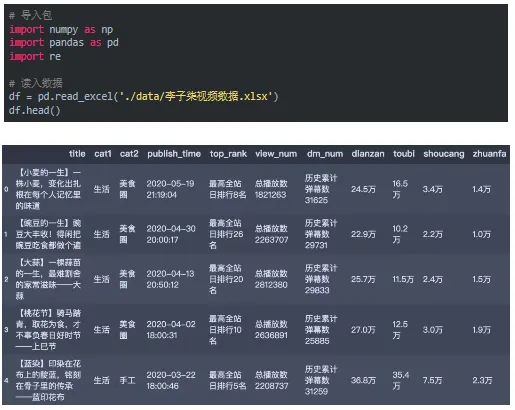Click the dianzan value '36.8万'
Image resolution: width=515 pixels, height=410 pixels.
363,381
